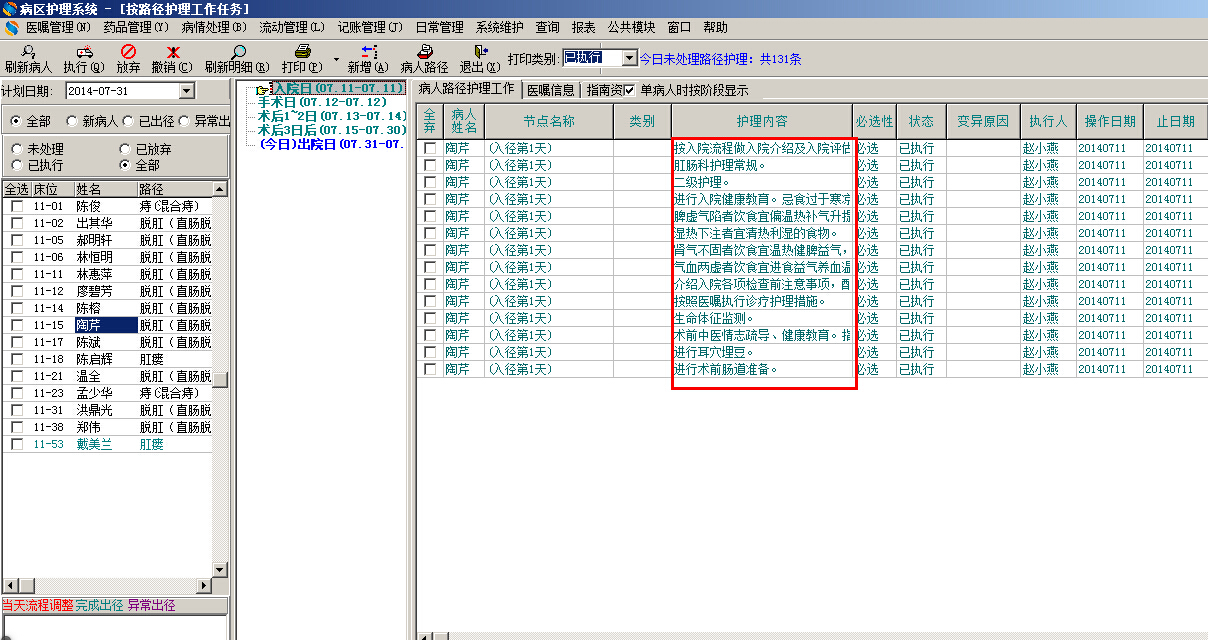1208x640 pixels.
Task: Check the box for bed 11-15 陶芹
Action: 17,325
